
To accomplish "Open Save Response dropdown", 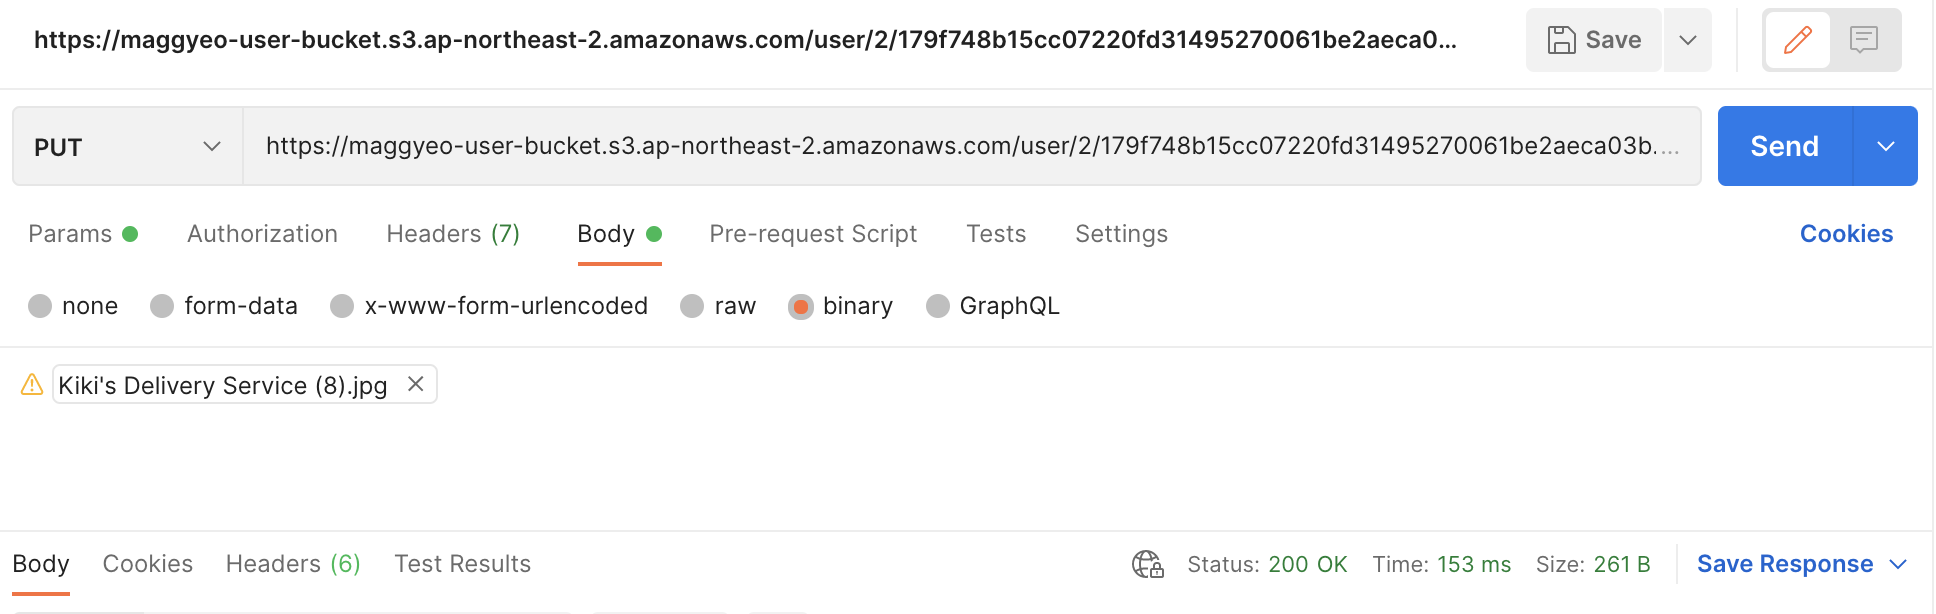I will 1801,564.
